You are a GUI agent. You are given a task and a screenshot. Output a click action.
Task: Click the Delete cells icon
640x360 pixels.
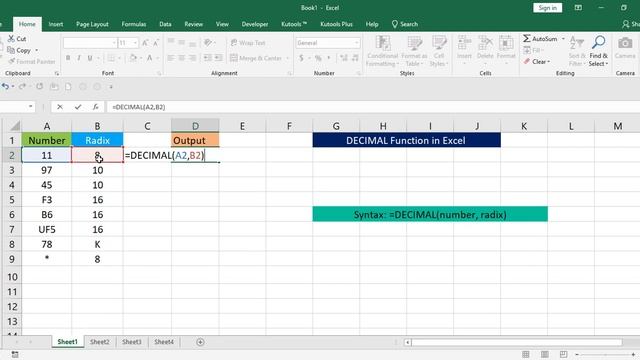click(485, 43)
